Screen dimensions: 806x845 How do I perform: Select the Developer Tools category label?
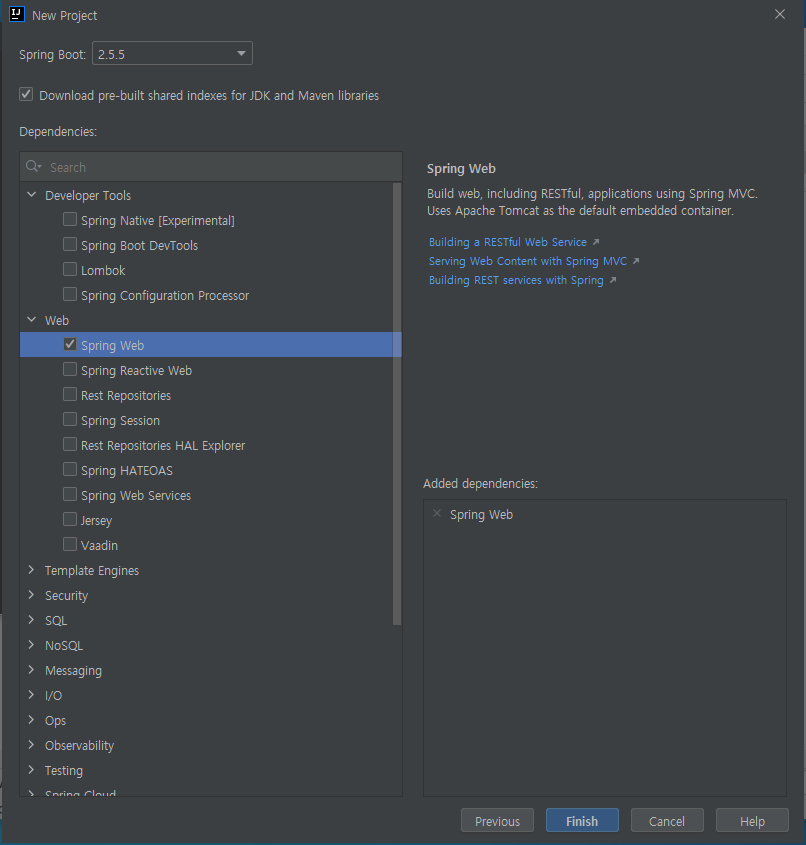coord(88,195)
